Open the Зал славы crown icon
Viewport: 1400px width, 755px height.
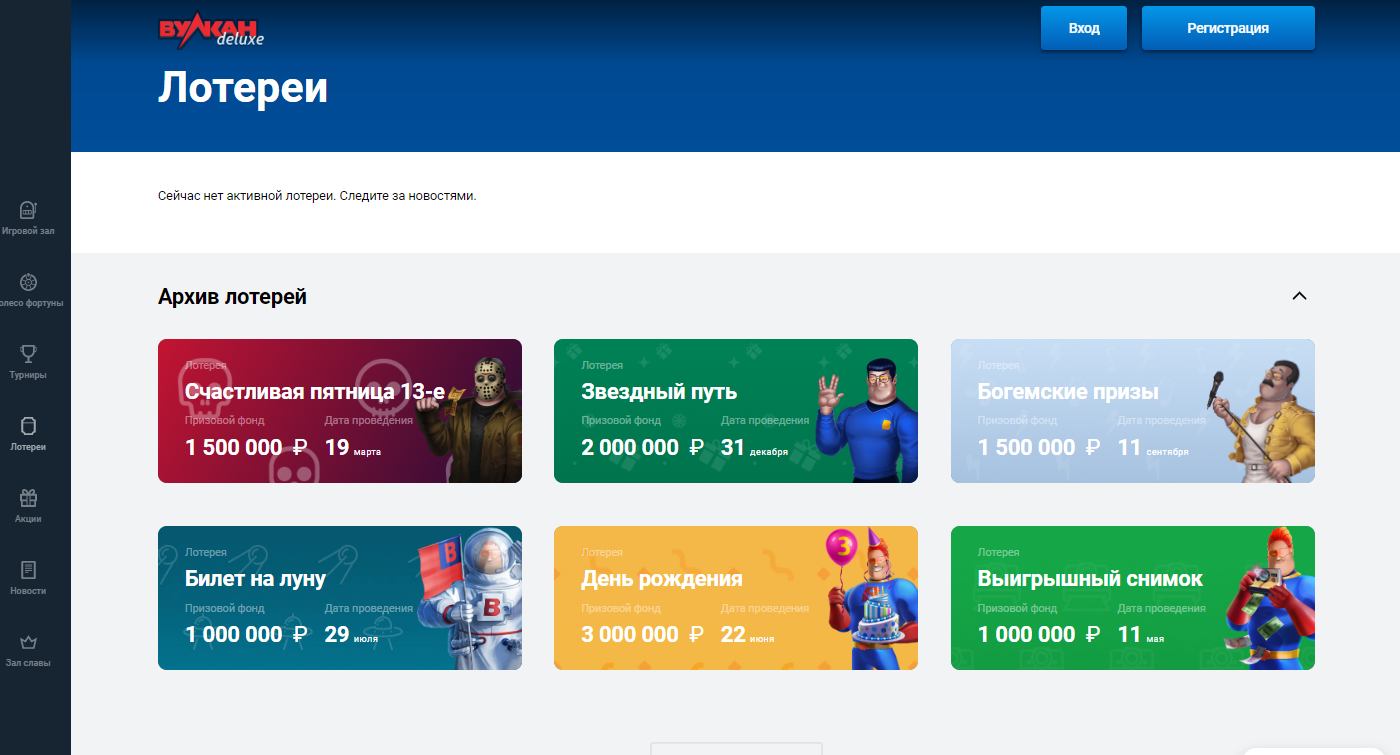28,642
